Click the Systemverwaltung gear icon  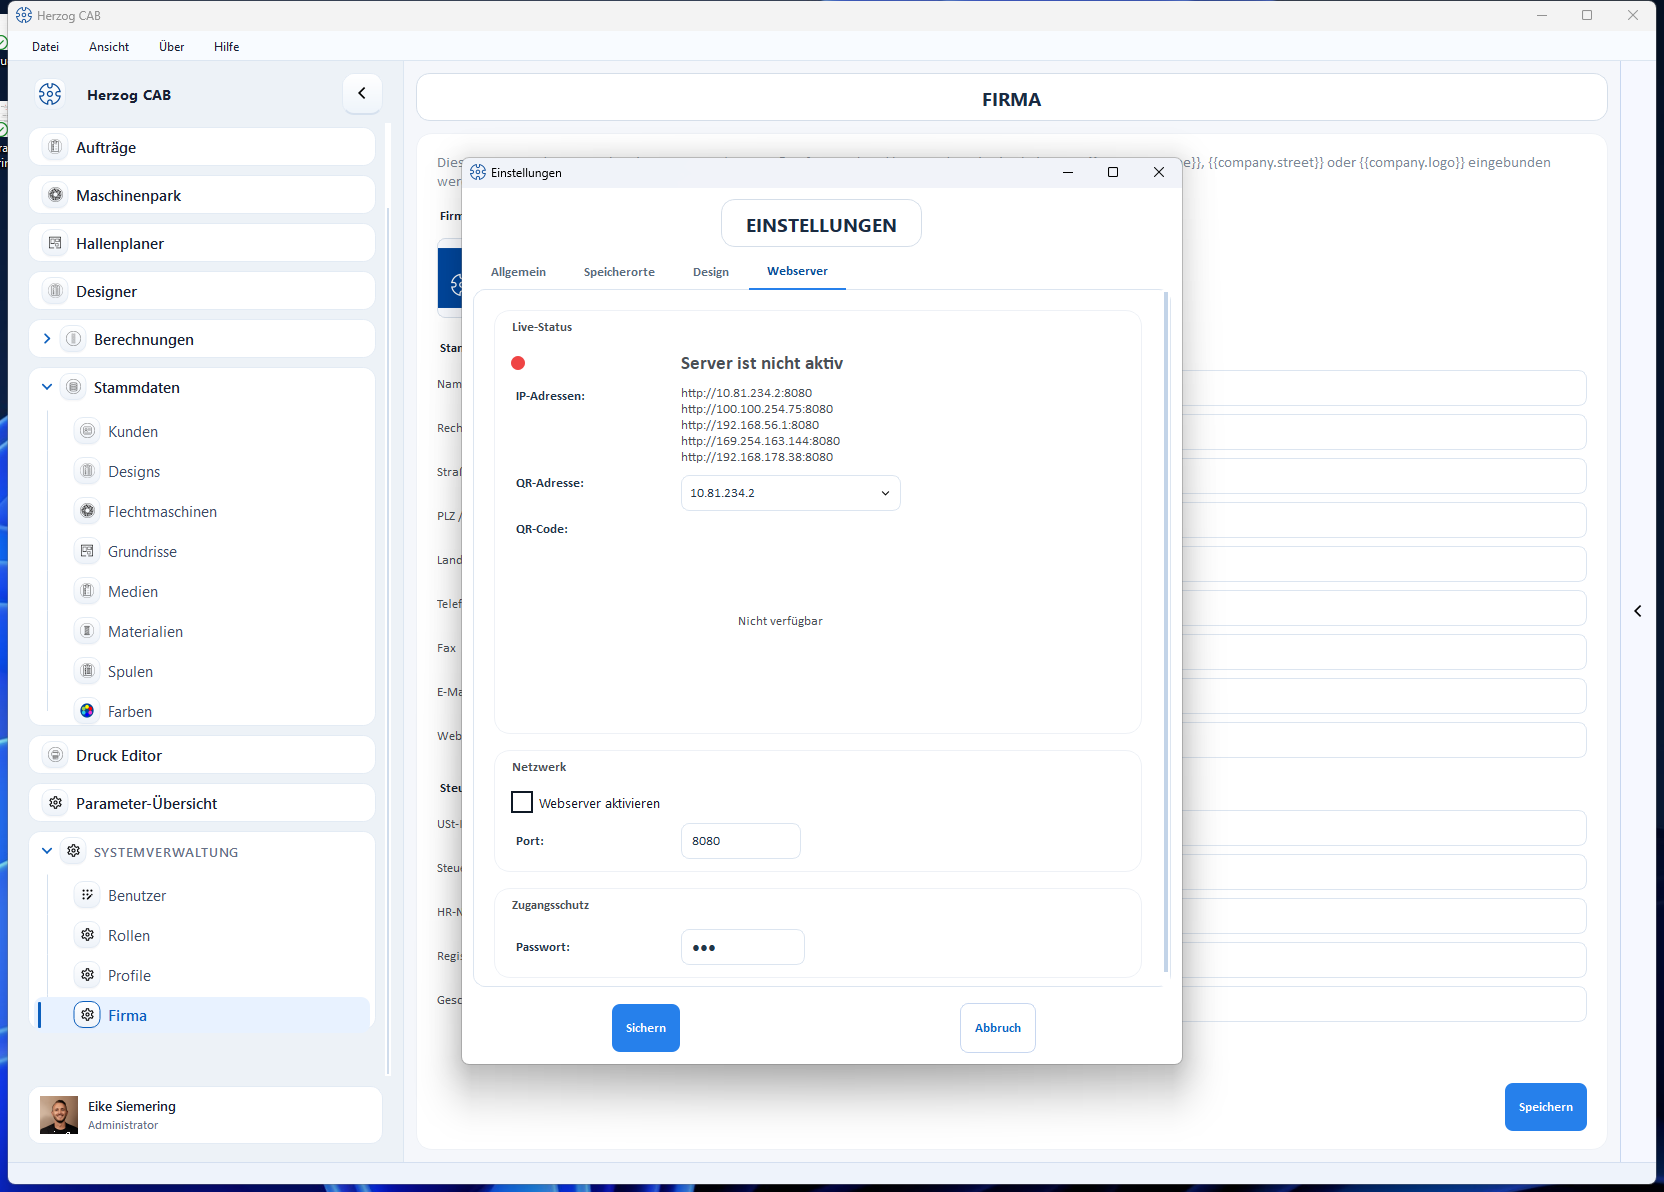click(x=74, y=851)
